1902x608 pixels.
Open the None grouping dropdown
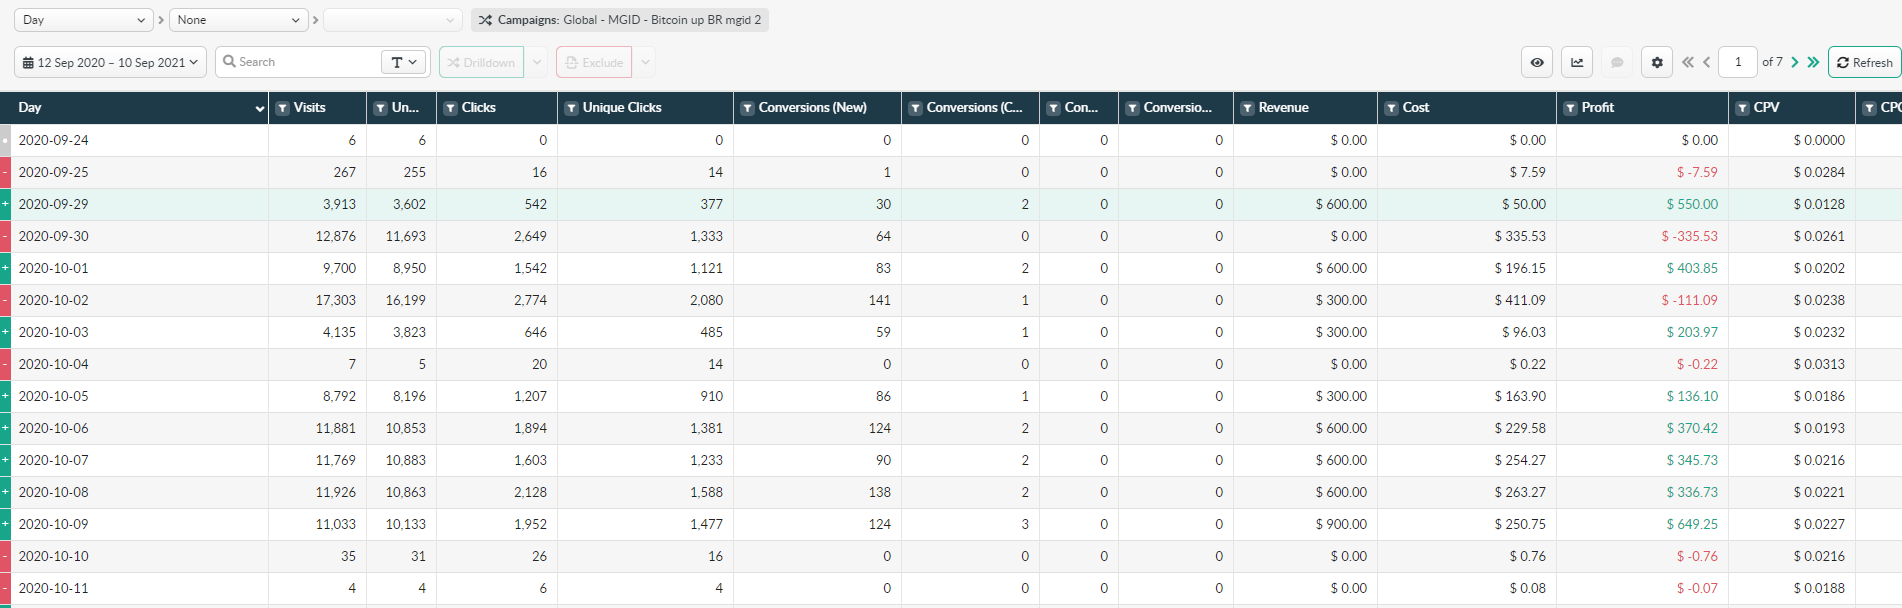(x=238, y=20)
